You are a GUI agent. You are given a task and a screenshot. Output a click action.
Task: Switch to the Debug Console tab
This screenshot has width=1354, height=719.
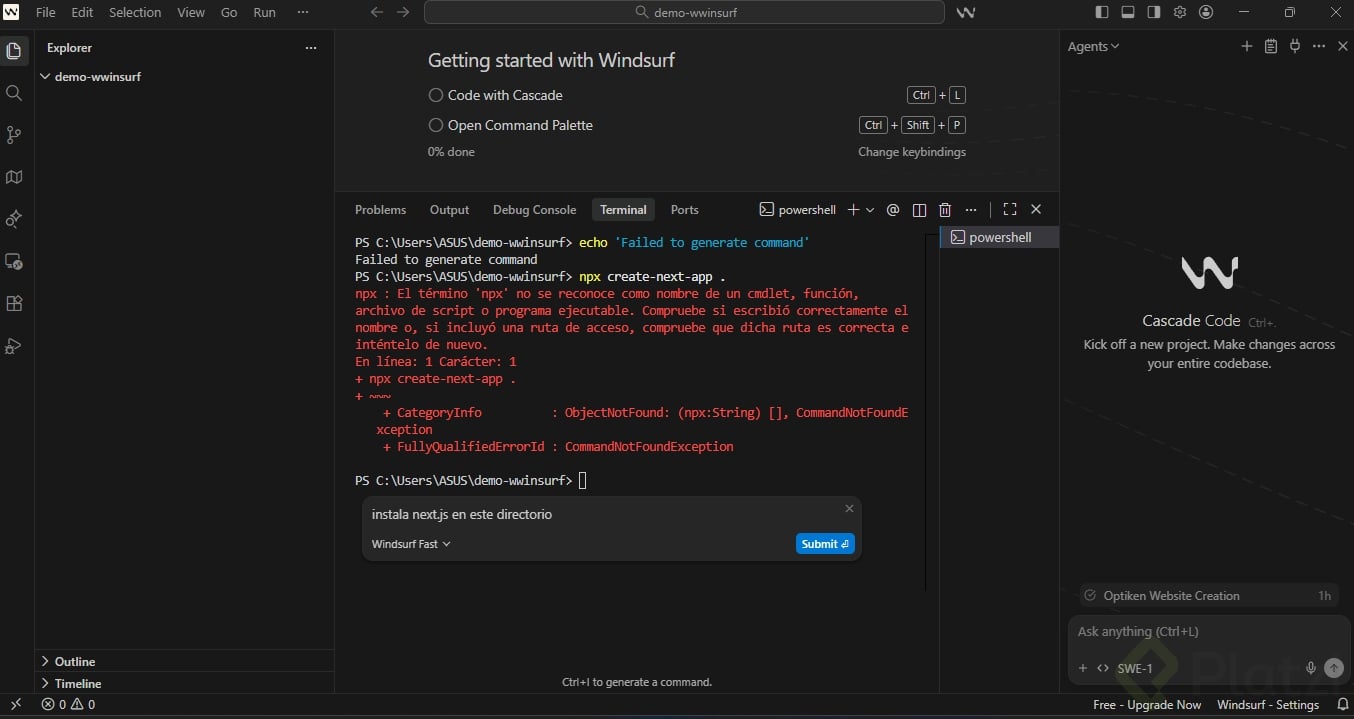coord(534,210)
